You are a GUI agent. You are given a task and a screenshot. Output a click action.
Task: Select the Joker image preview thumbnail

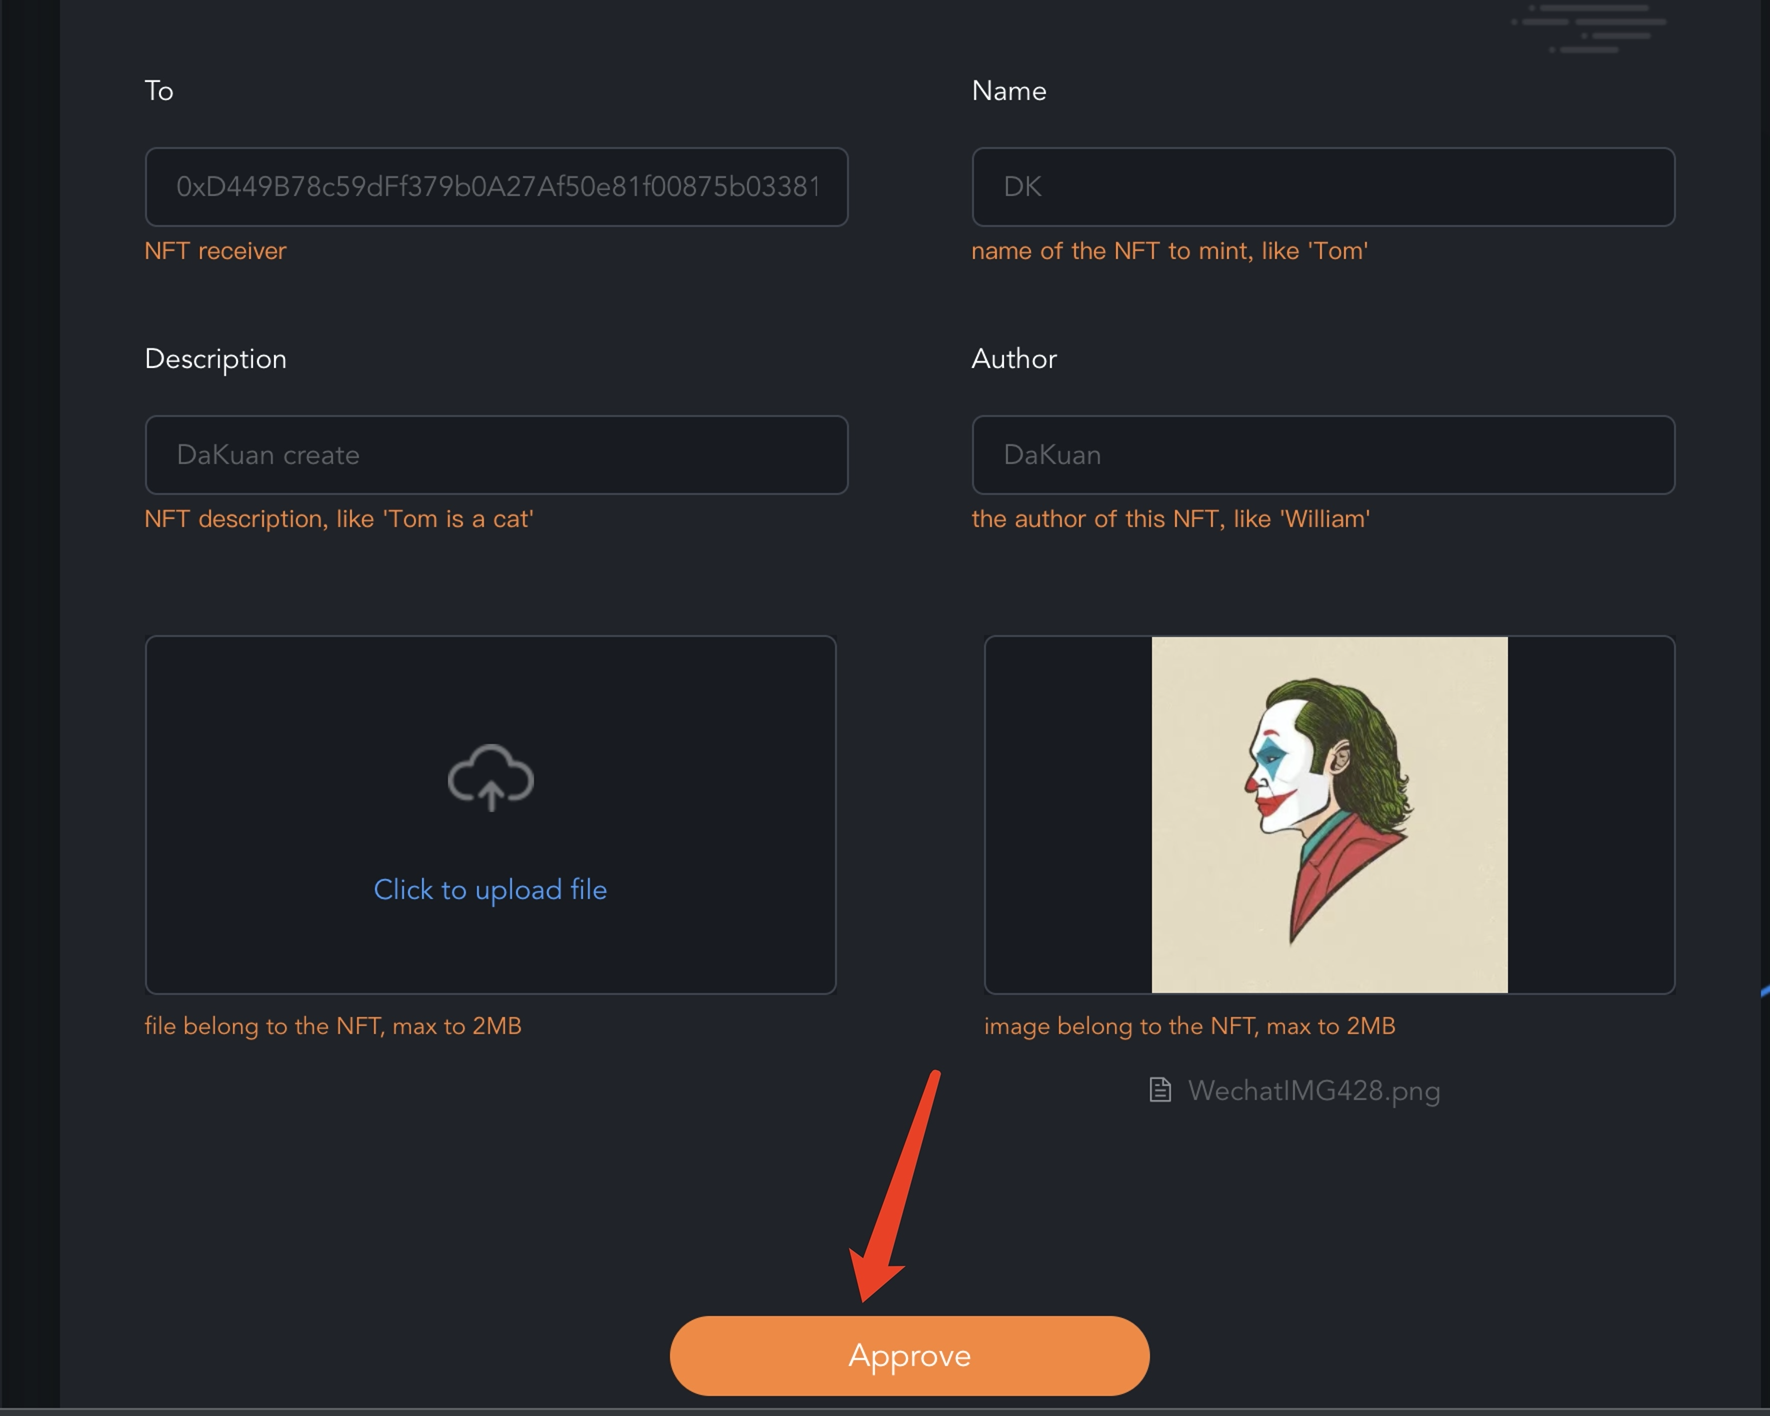[x=1329, y=814]
